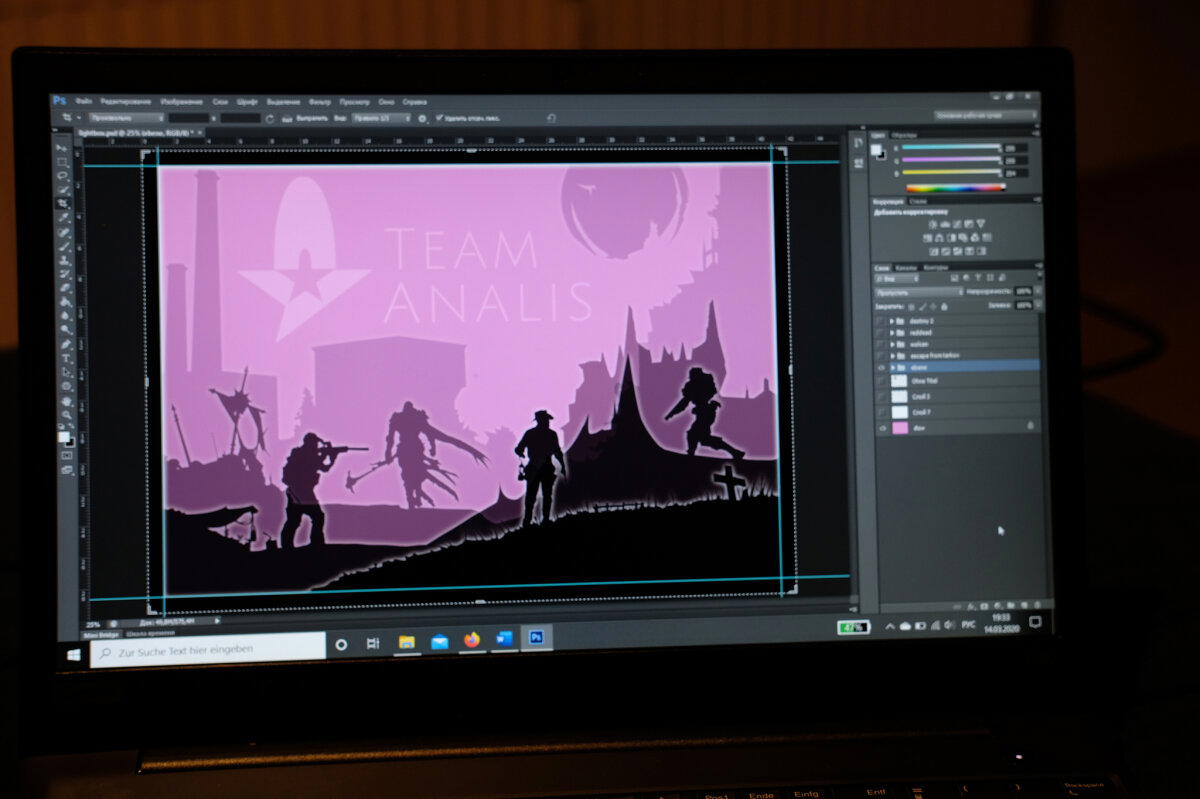The width and height of the screenshot is (1200, 799).
Task: Open Mail app from taskbar
Action: tap(439, 641)
